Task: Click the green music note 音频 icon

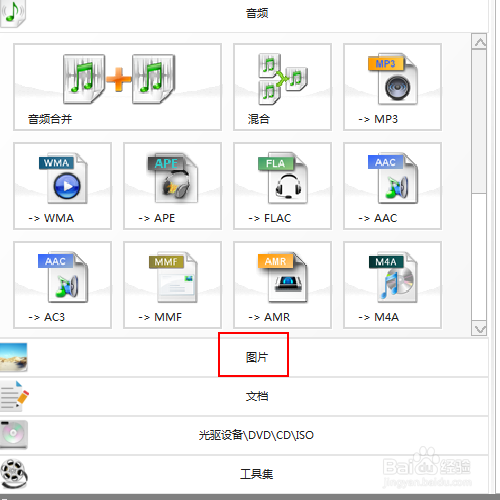Action: coord(13,13)
